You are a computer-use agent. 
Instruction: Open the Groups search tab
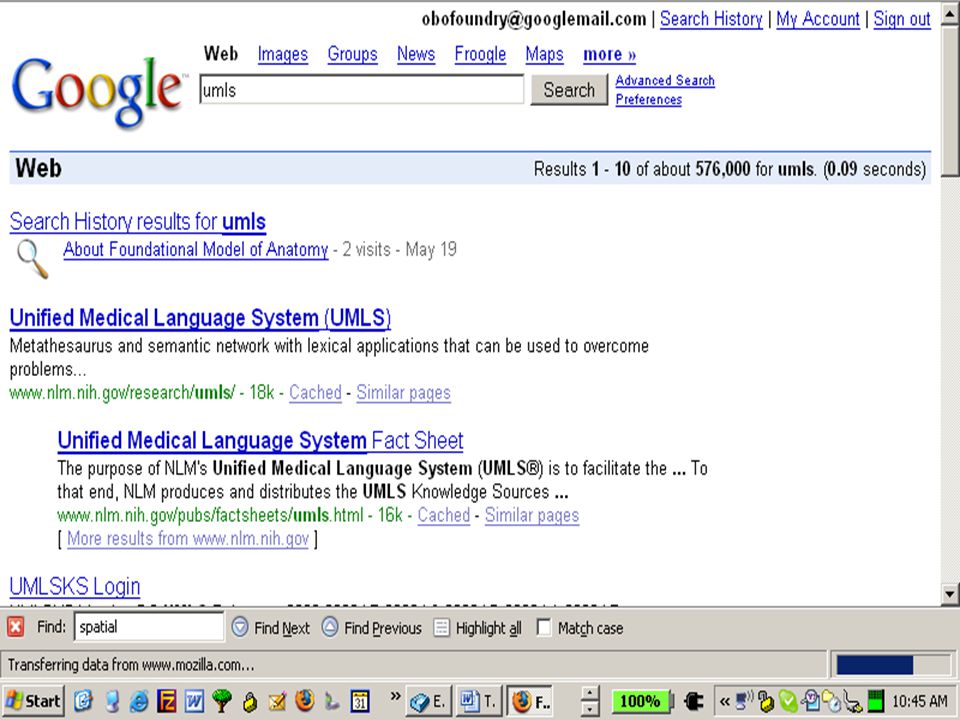tap(352, 54)
